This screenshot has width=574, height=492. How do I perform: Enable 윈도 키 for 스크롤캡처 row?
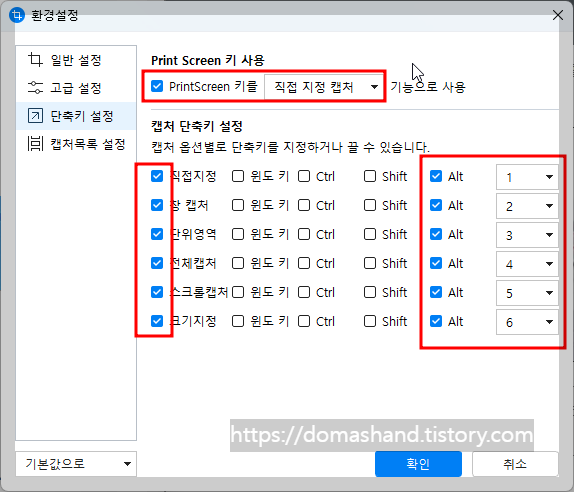click(x=238, y=292)
